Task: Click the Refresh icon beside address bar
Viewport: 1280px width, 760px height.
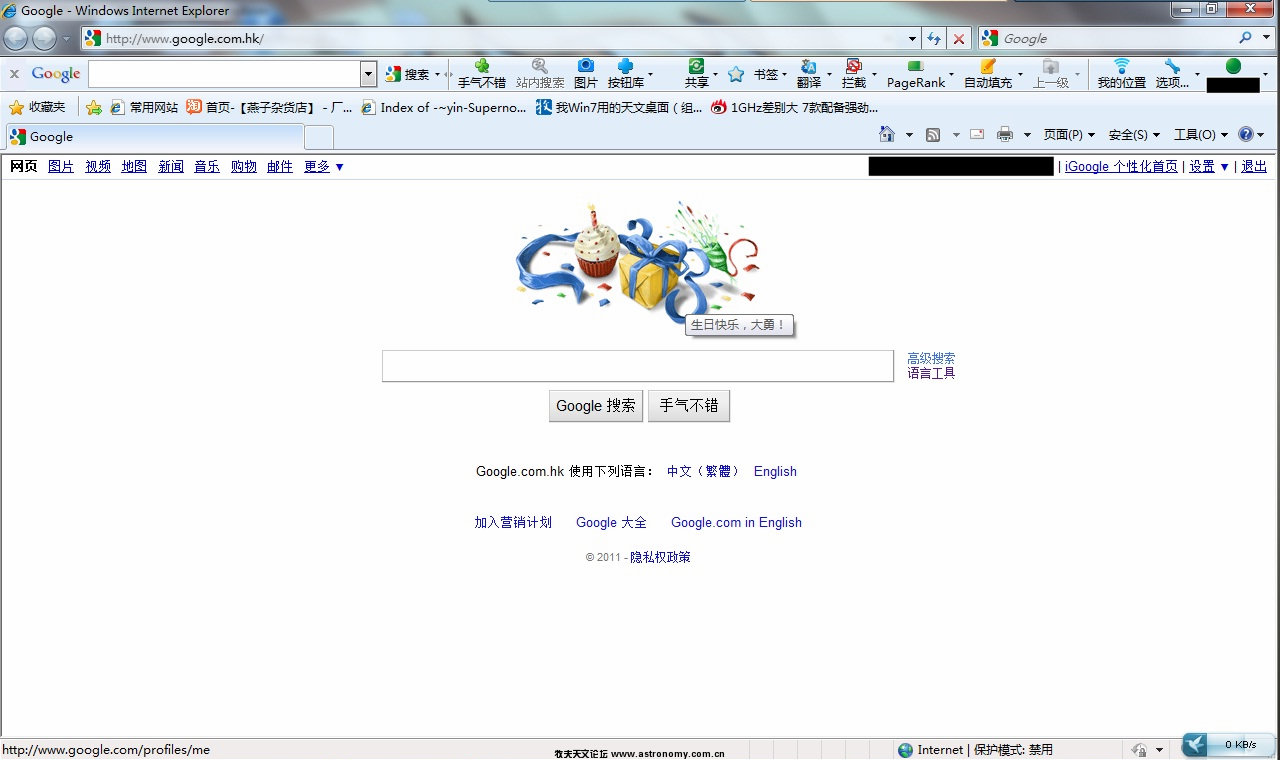Action: click(x=934, y=38)
